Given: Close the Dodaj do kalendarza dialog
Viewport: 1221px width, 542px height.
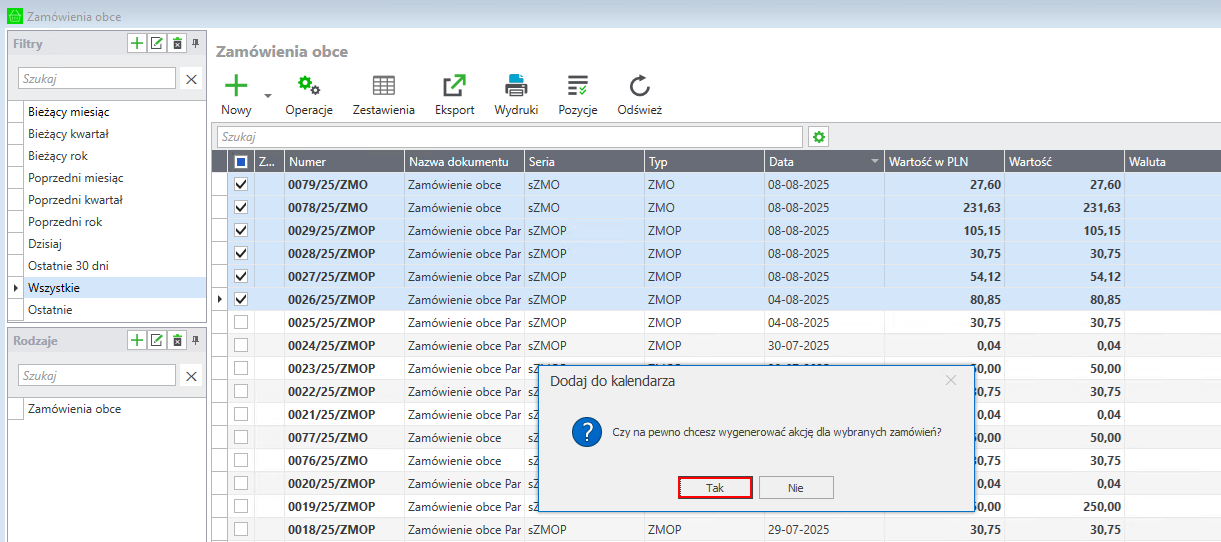Looking at the screenshot, I should 951,381.
